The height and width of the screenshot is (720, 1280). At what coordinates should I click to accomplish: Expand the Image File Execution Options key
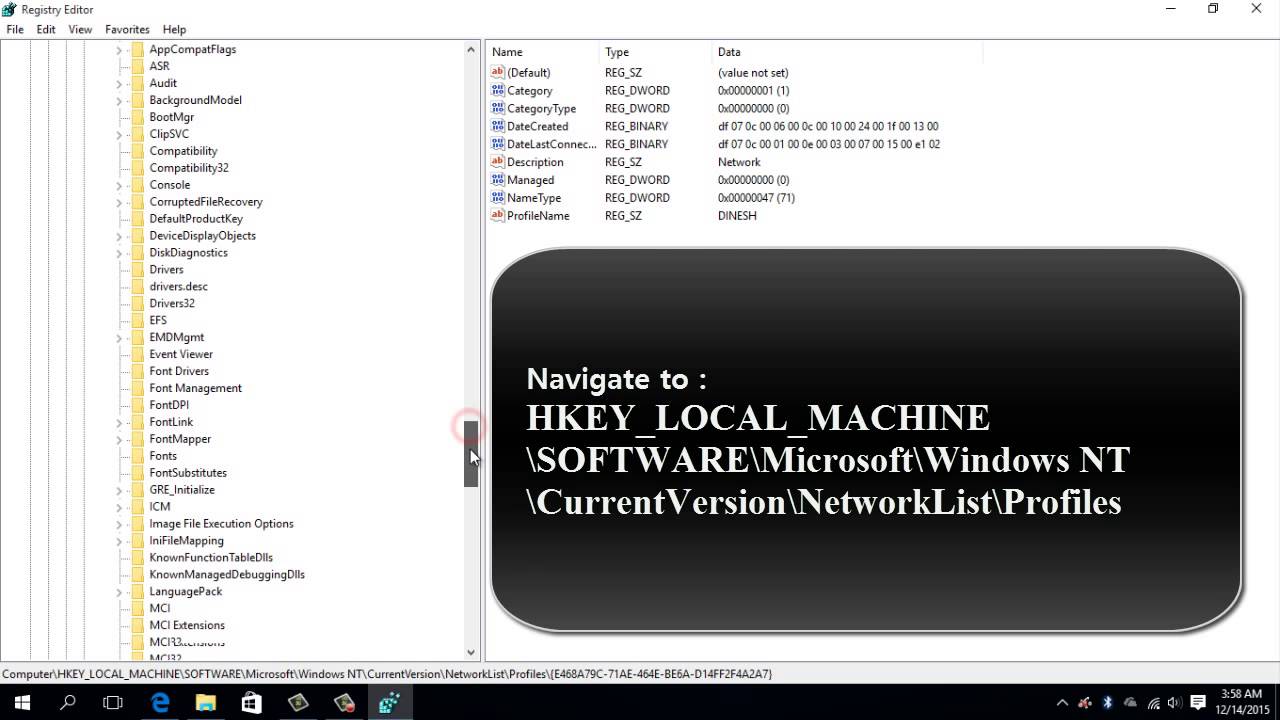[119, 525]
